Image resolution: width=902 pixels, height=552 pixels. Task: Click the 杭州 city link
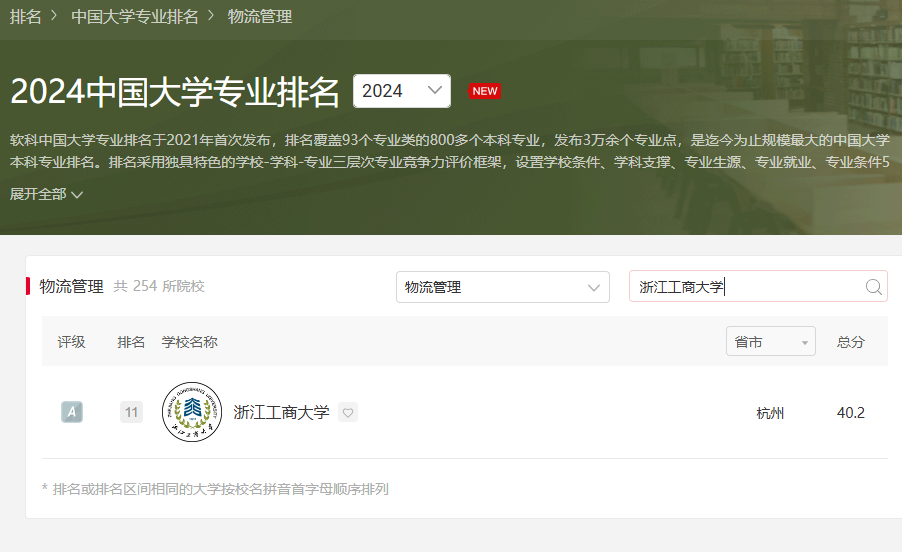[x=770, y=413]
